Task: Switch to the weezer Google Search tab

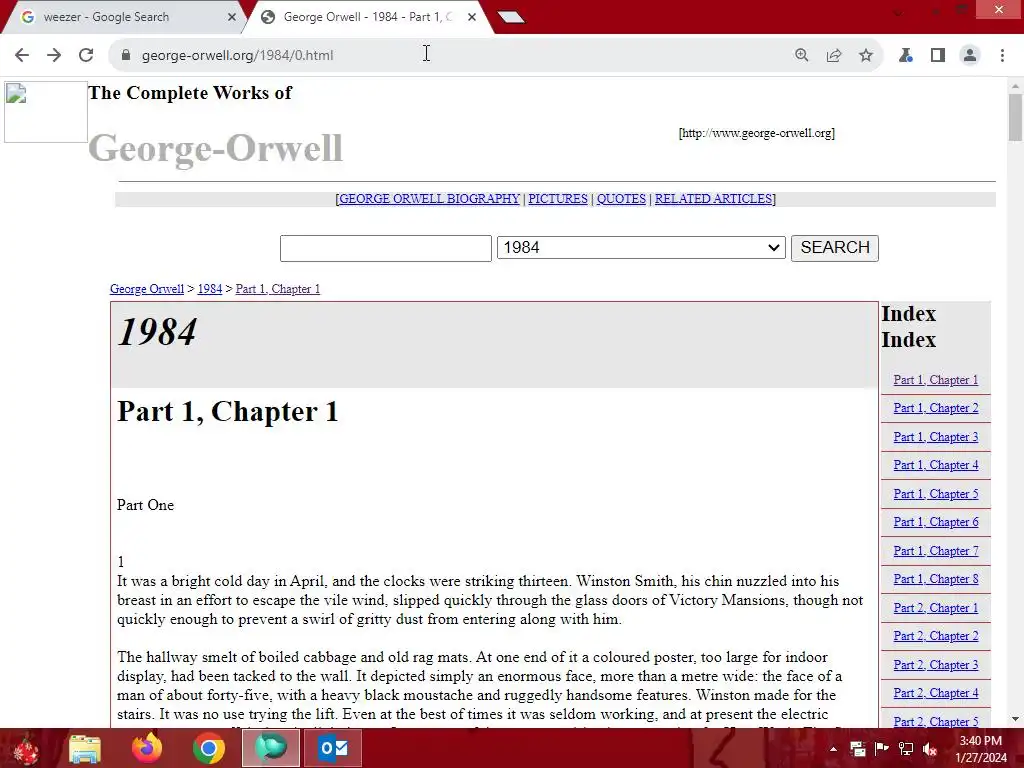Action: 124,18
